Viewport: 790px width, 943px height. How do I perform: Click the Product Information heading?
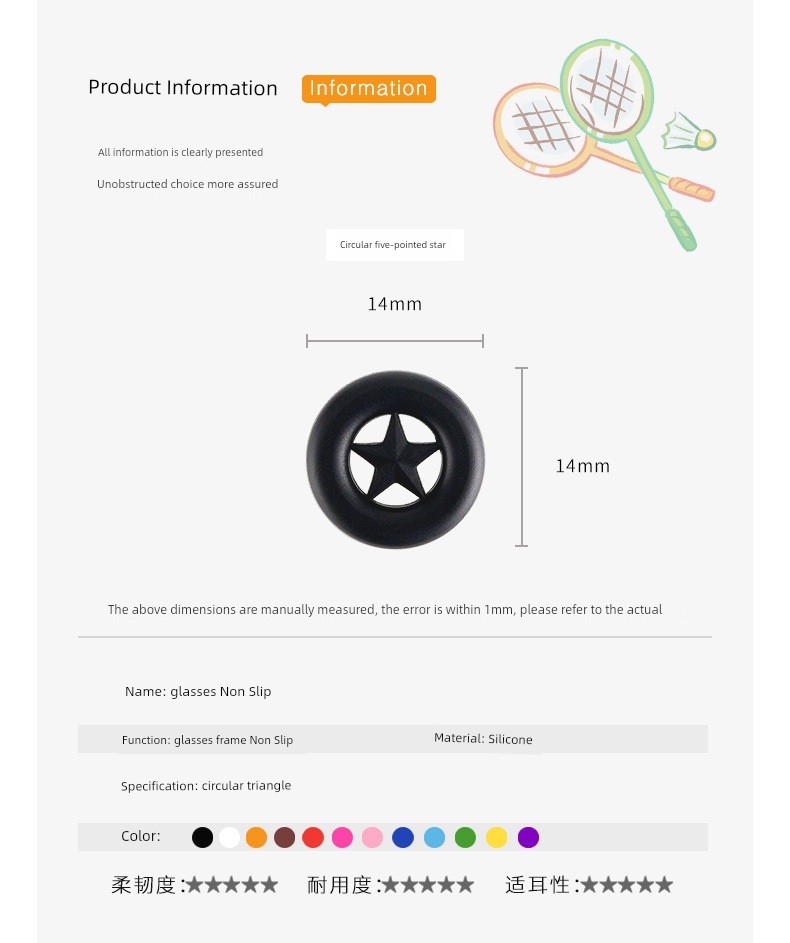[x=183, y=88]
